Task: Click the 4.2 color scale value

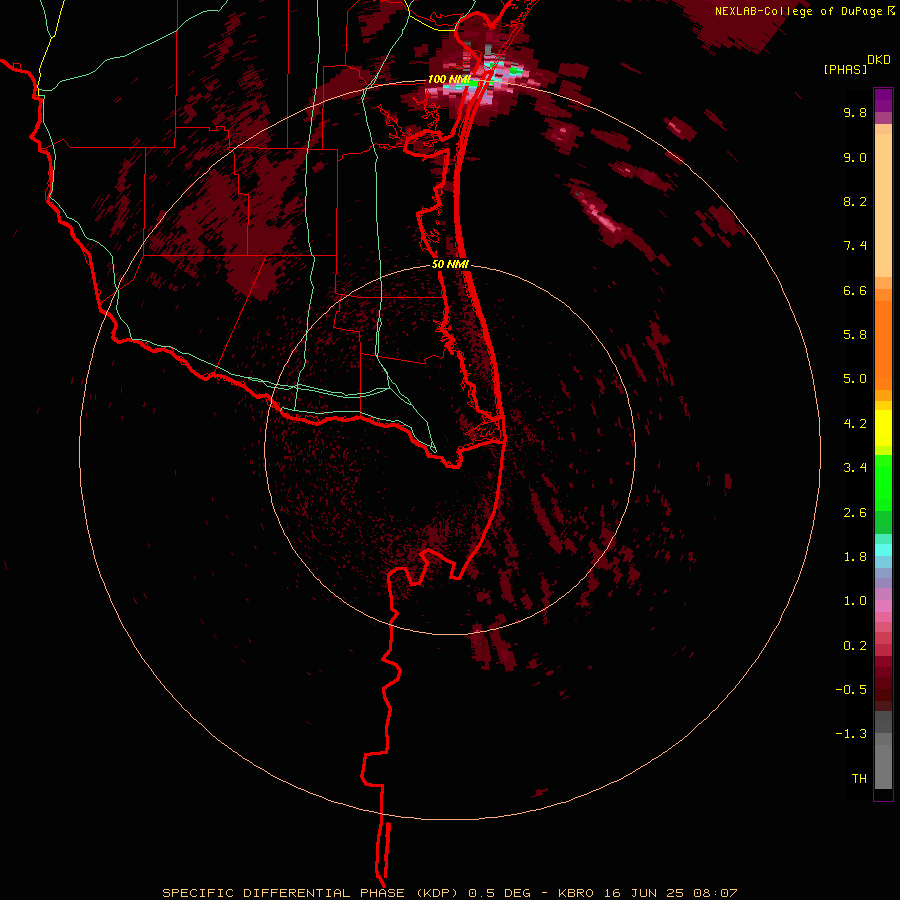Action: coord(855,424)
